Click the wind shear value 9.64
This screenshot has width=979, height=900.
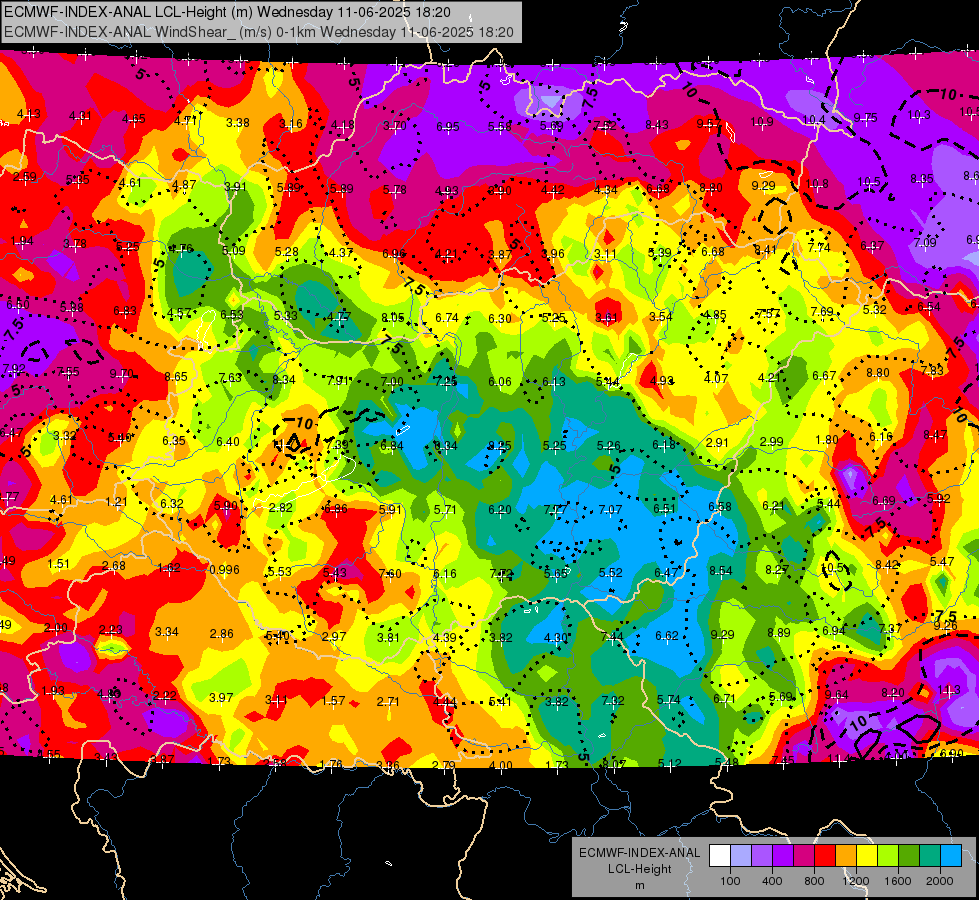[x=837, y=695]
